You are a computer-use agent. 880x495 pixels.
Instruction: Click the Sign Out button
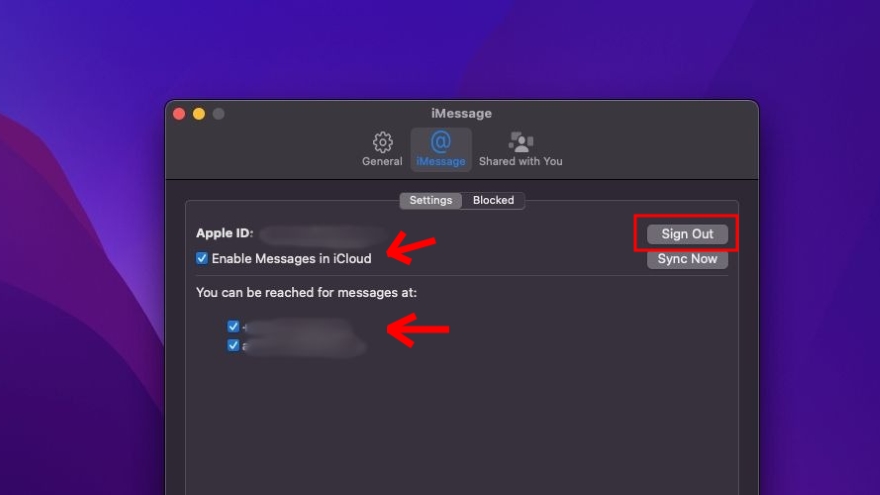pos(687,234)
